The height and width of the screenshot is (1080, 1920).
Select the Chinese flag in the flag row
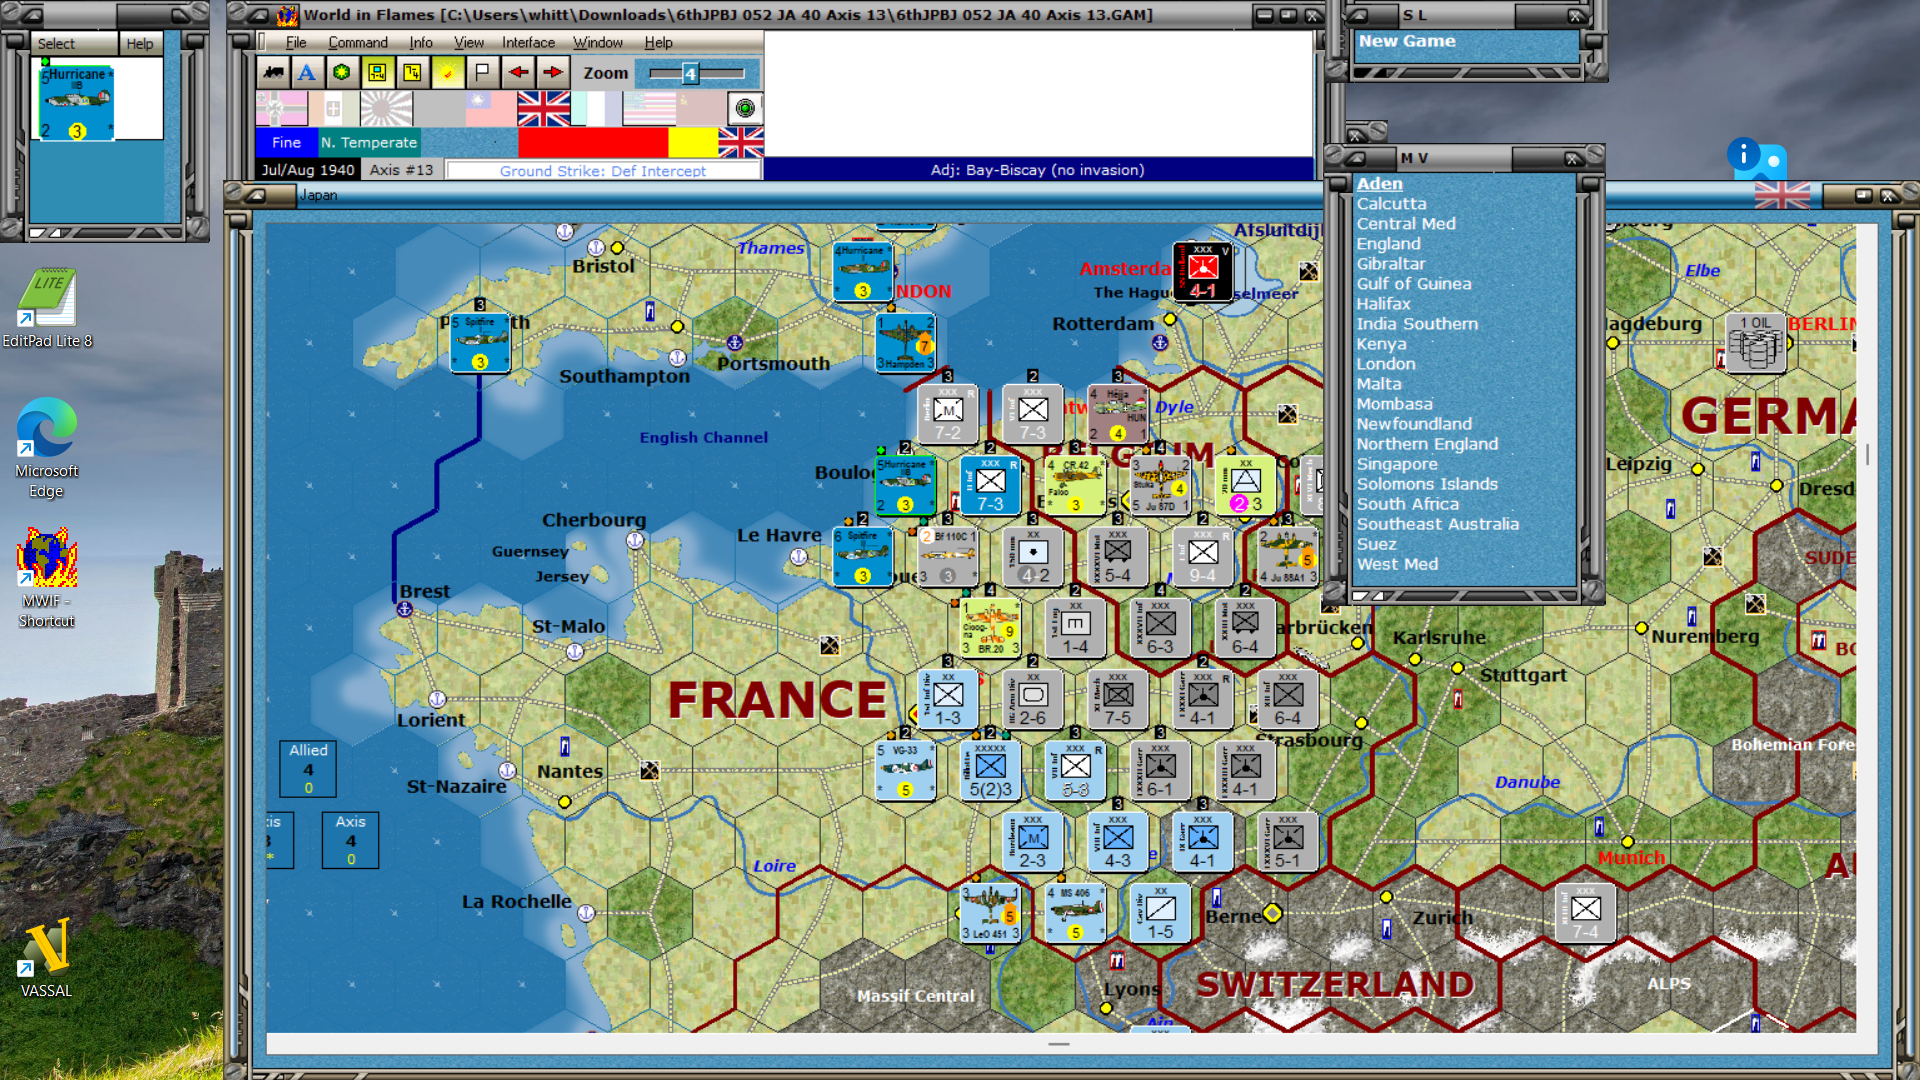point(491,108)
